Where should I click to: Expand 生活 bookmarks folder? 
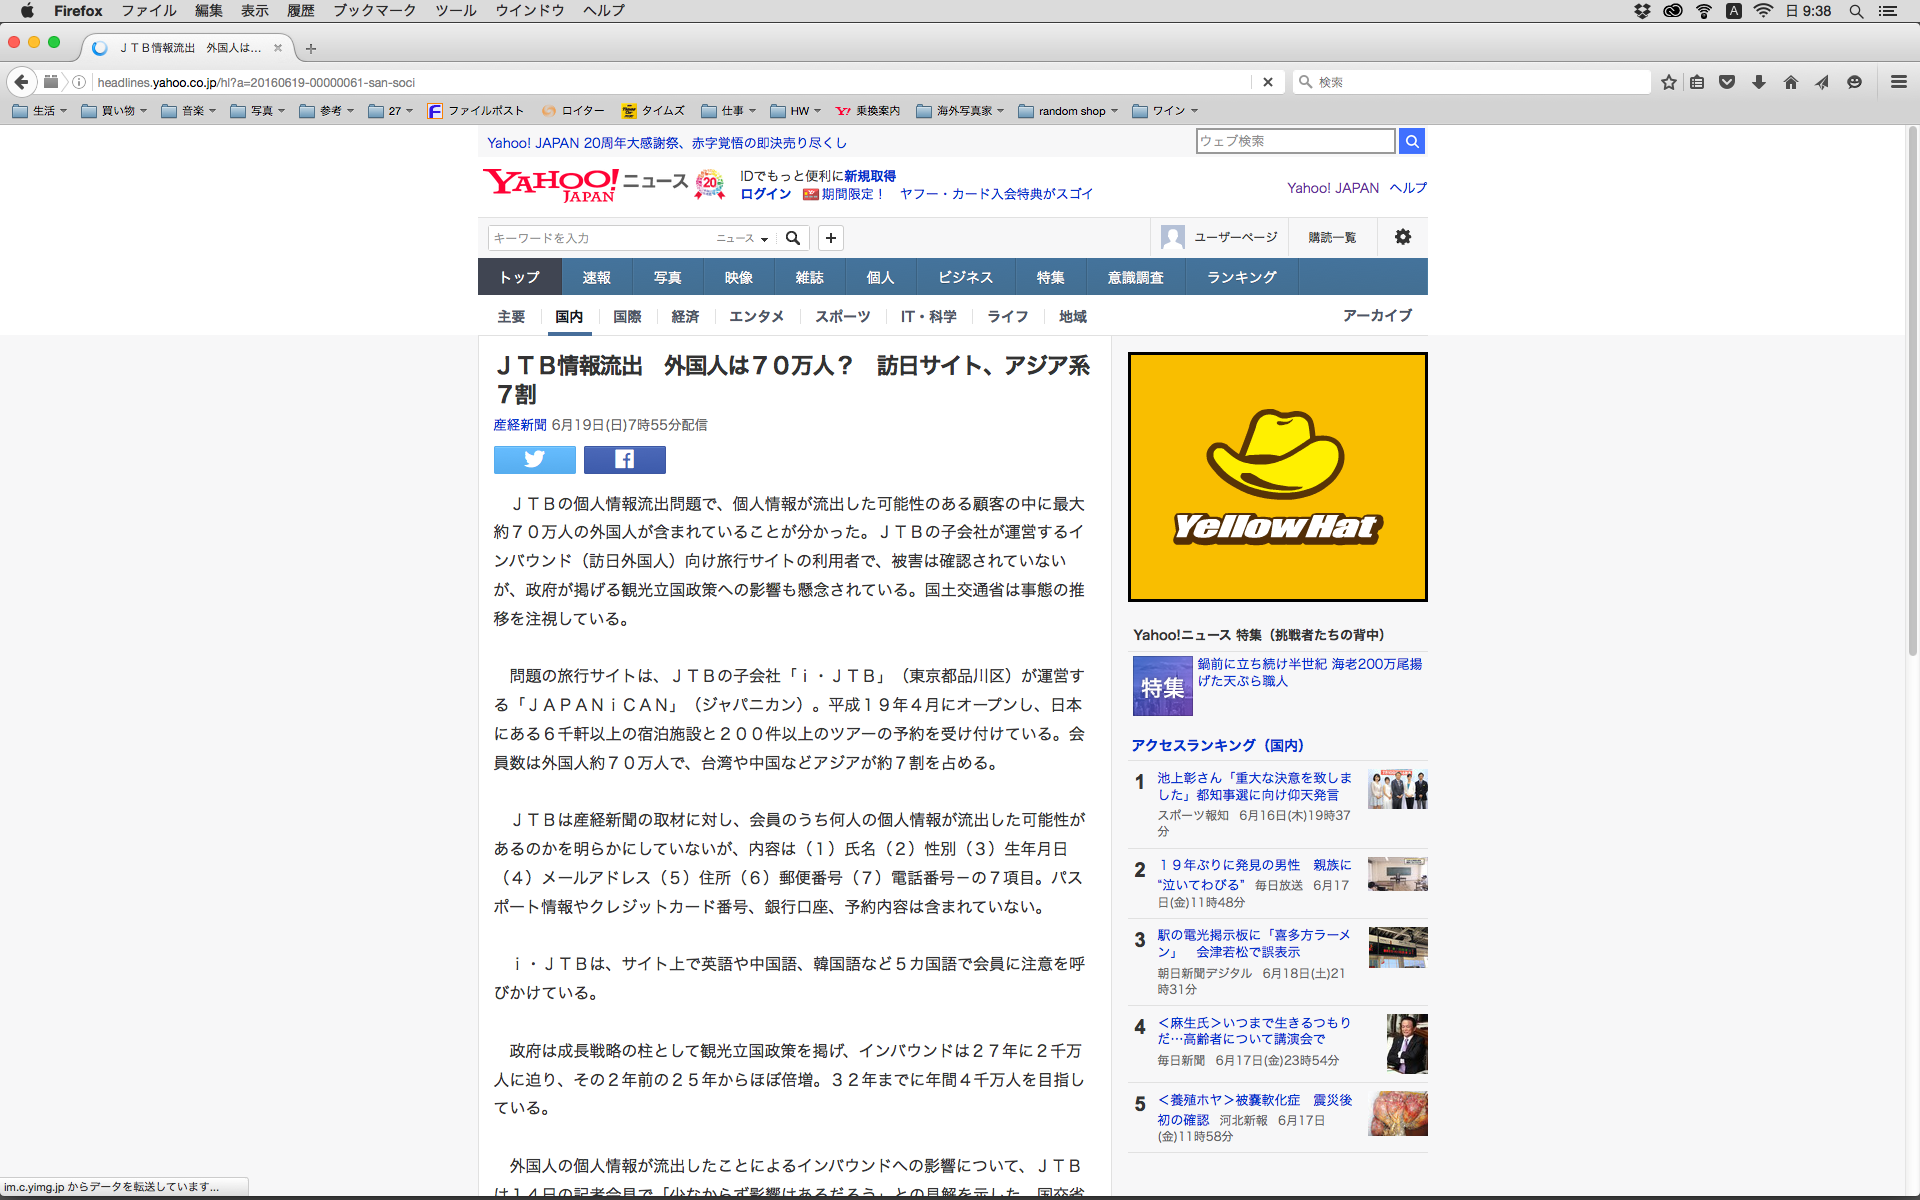pyautogui.click(x=40, y=111)
